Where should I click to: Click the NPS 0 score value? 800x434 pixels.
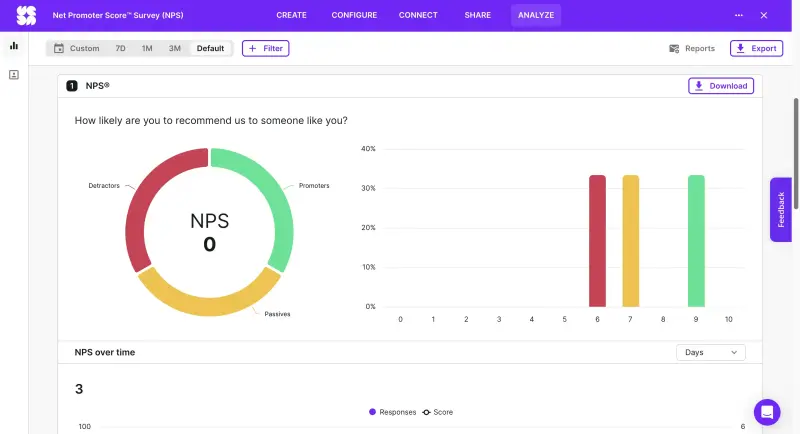point(209,244)
